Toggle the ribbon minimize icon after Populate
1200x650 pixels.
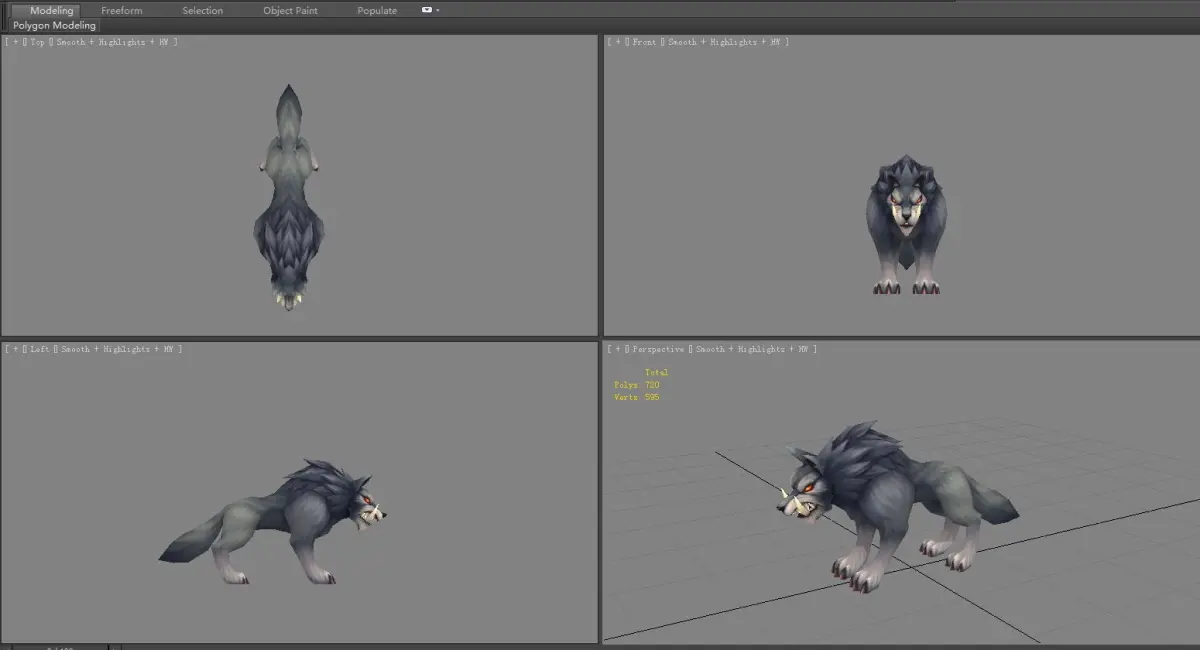click(x=427, y=10)
